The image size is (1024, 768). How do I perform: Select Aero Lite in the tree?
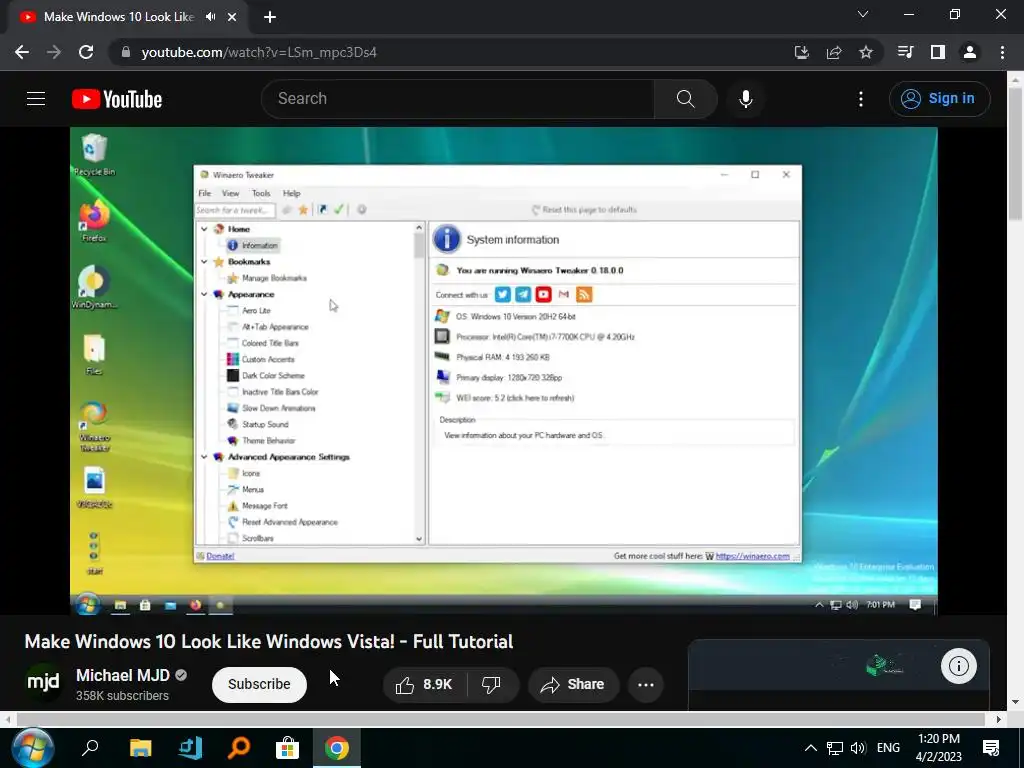coord(256,311)
